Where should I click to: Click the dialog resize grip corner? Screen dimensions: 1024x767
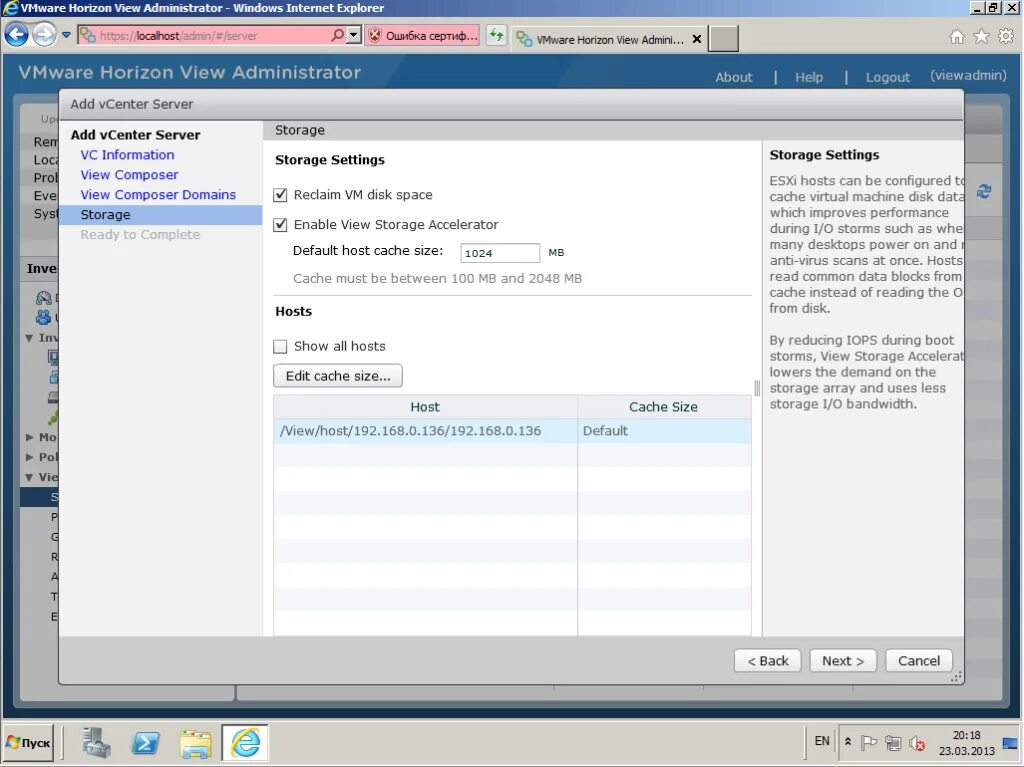click(x=957, y=677)
